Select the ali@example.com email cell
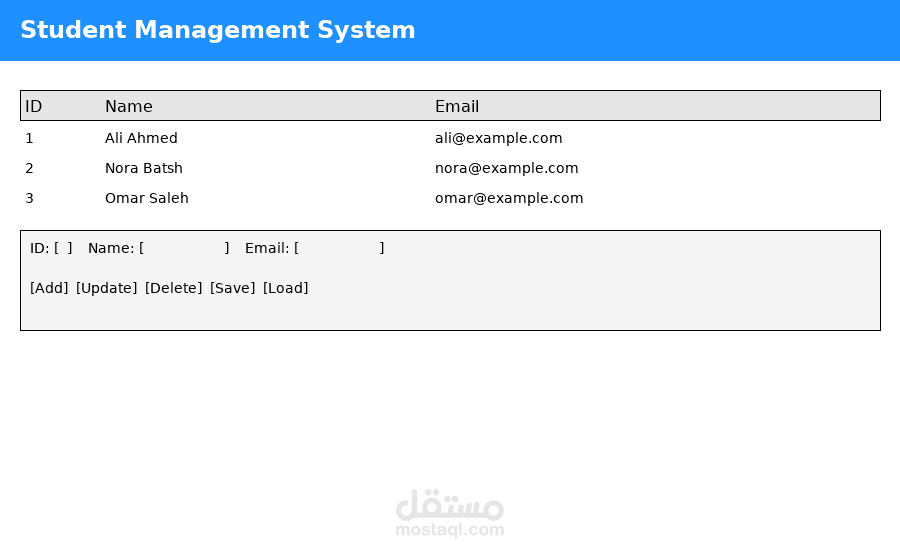Image resolution: width=900 pixels, height=550 pixels. pos(498,138)
